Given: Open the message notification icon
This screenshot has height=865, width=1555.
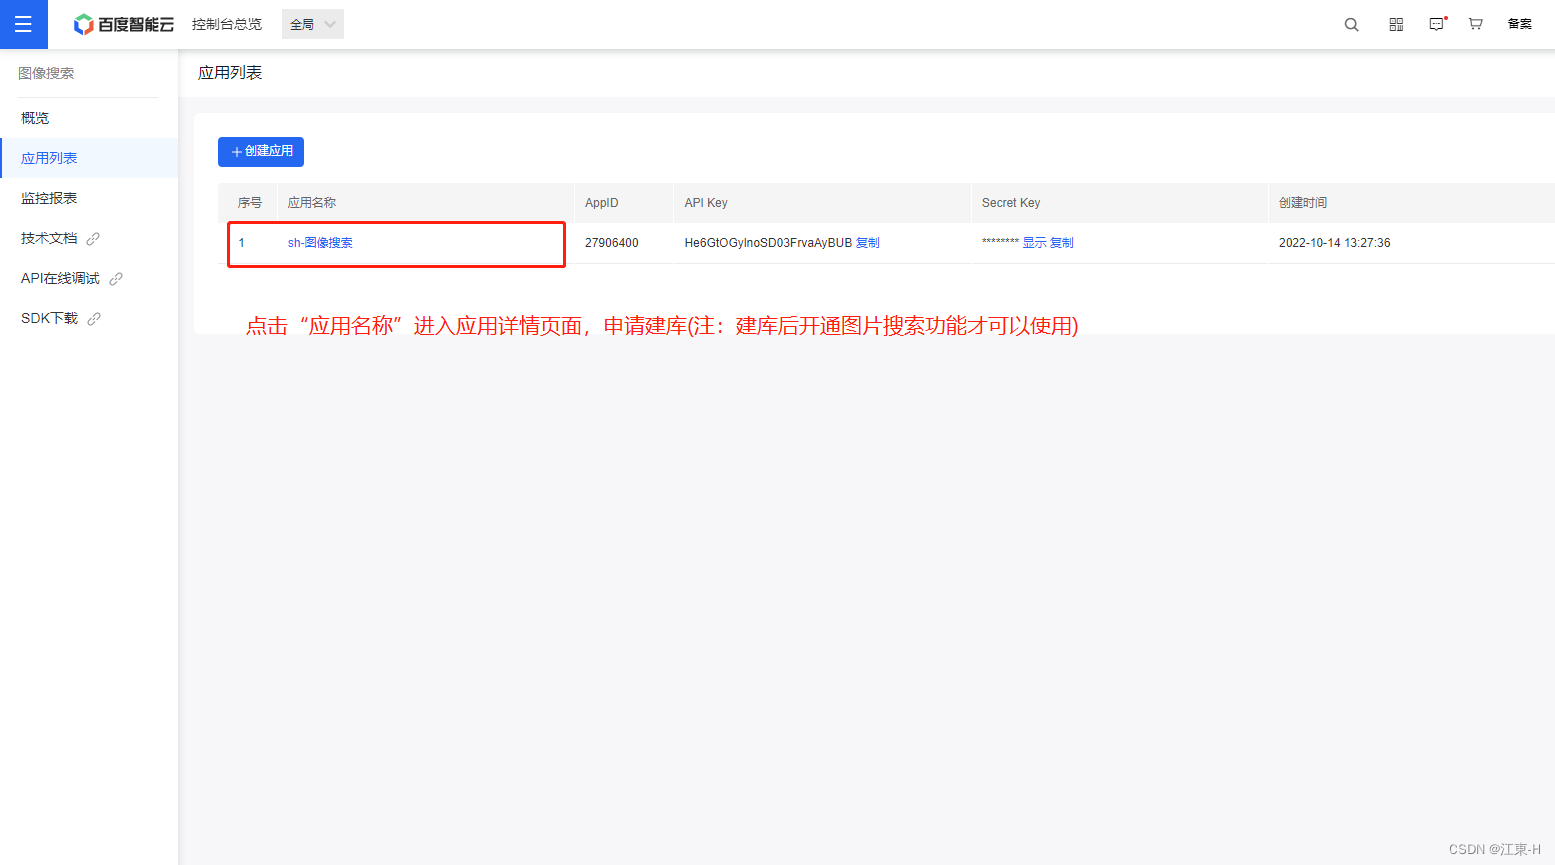Looking at the screenshot, I should (1437, 24).
